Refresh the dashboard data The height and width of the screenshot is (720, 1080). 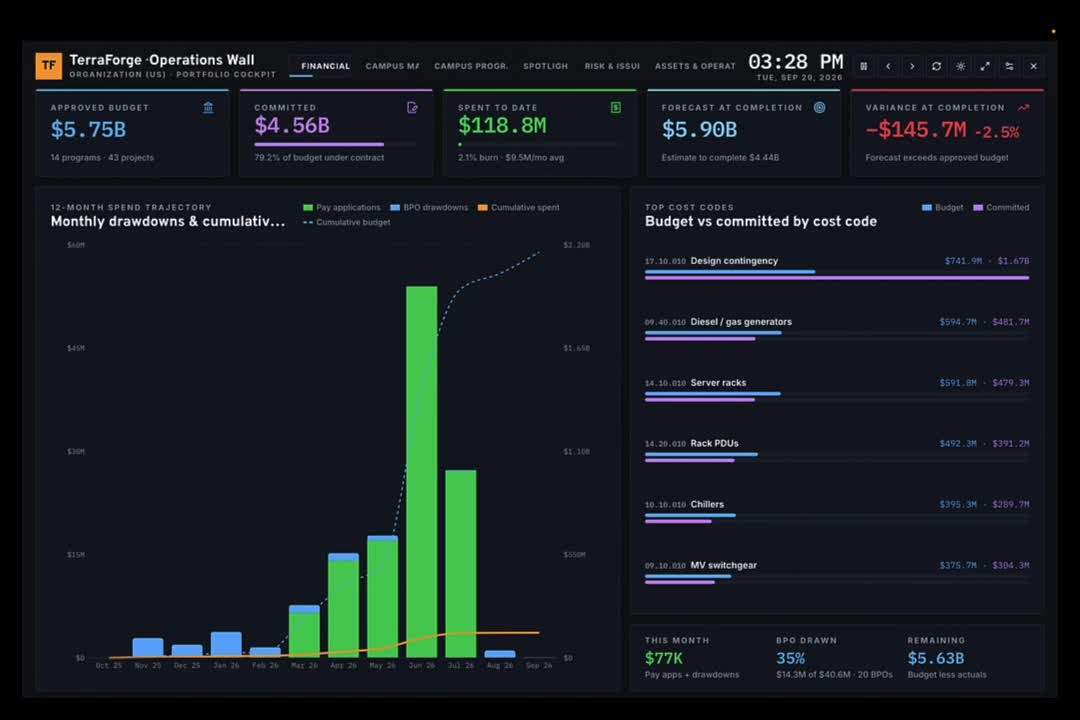coord(936,66)
